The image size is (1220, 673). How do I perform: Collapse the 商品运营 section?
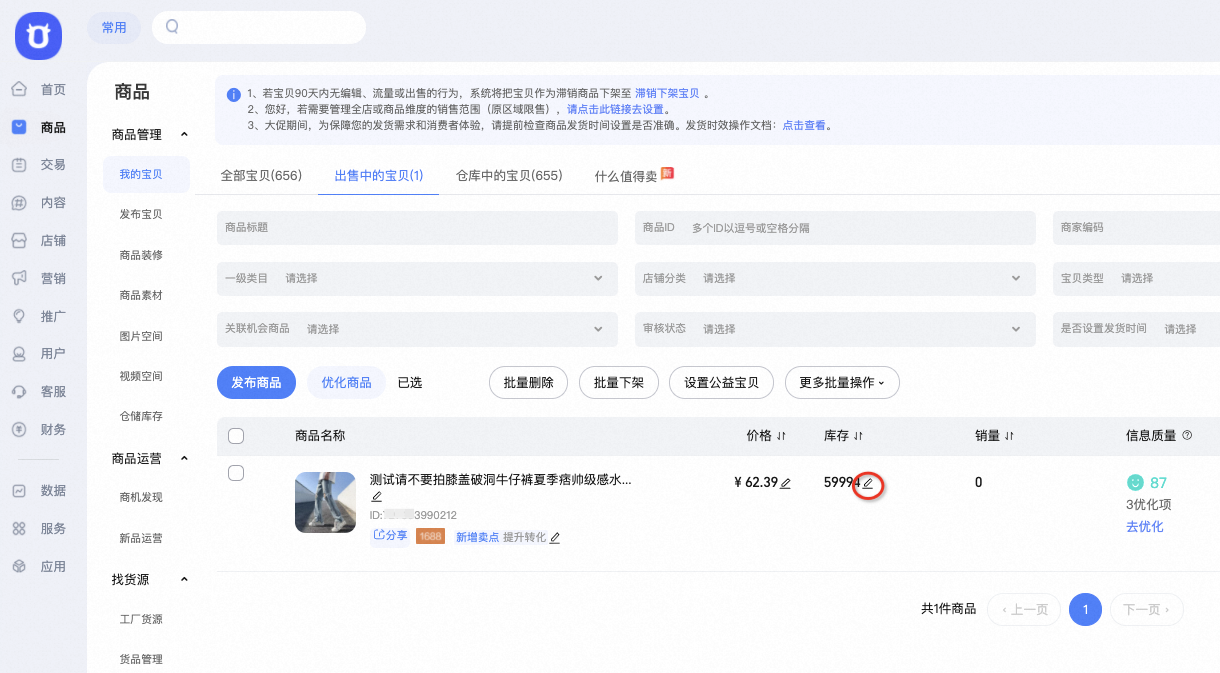pos(184,458)
